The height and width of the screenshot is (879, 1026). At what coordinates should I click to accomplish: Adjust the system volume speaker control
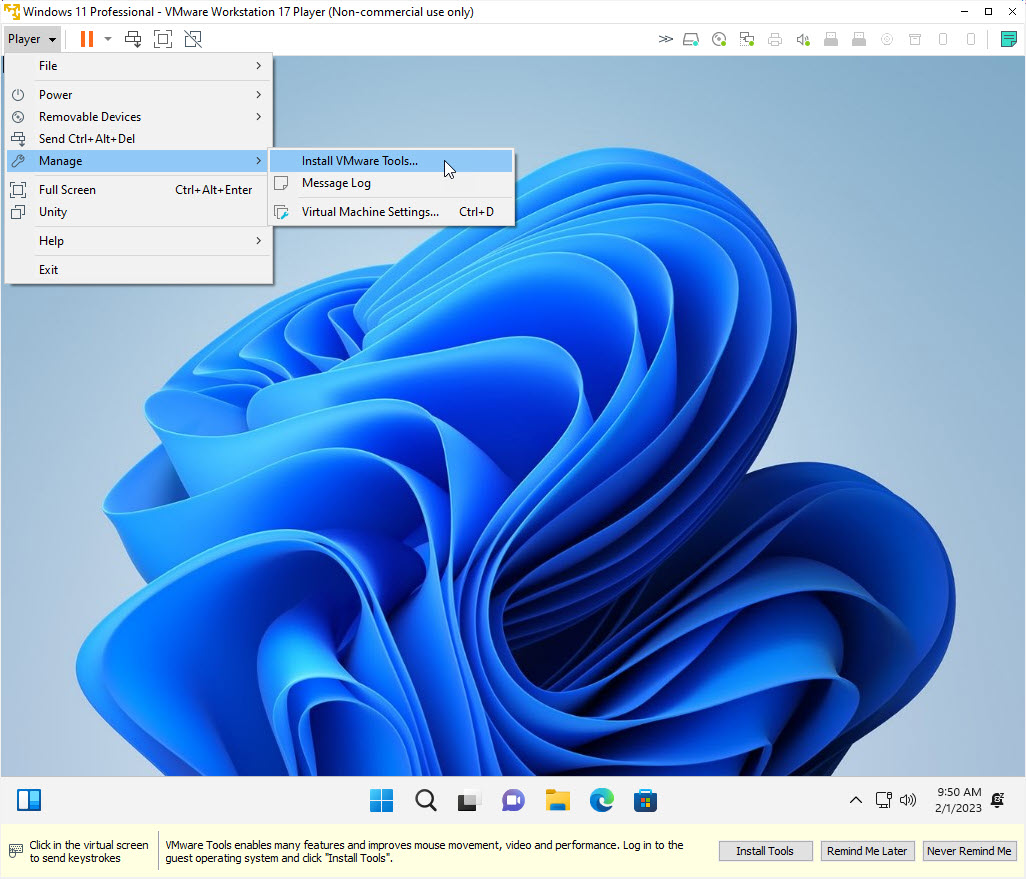point(908,800)
